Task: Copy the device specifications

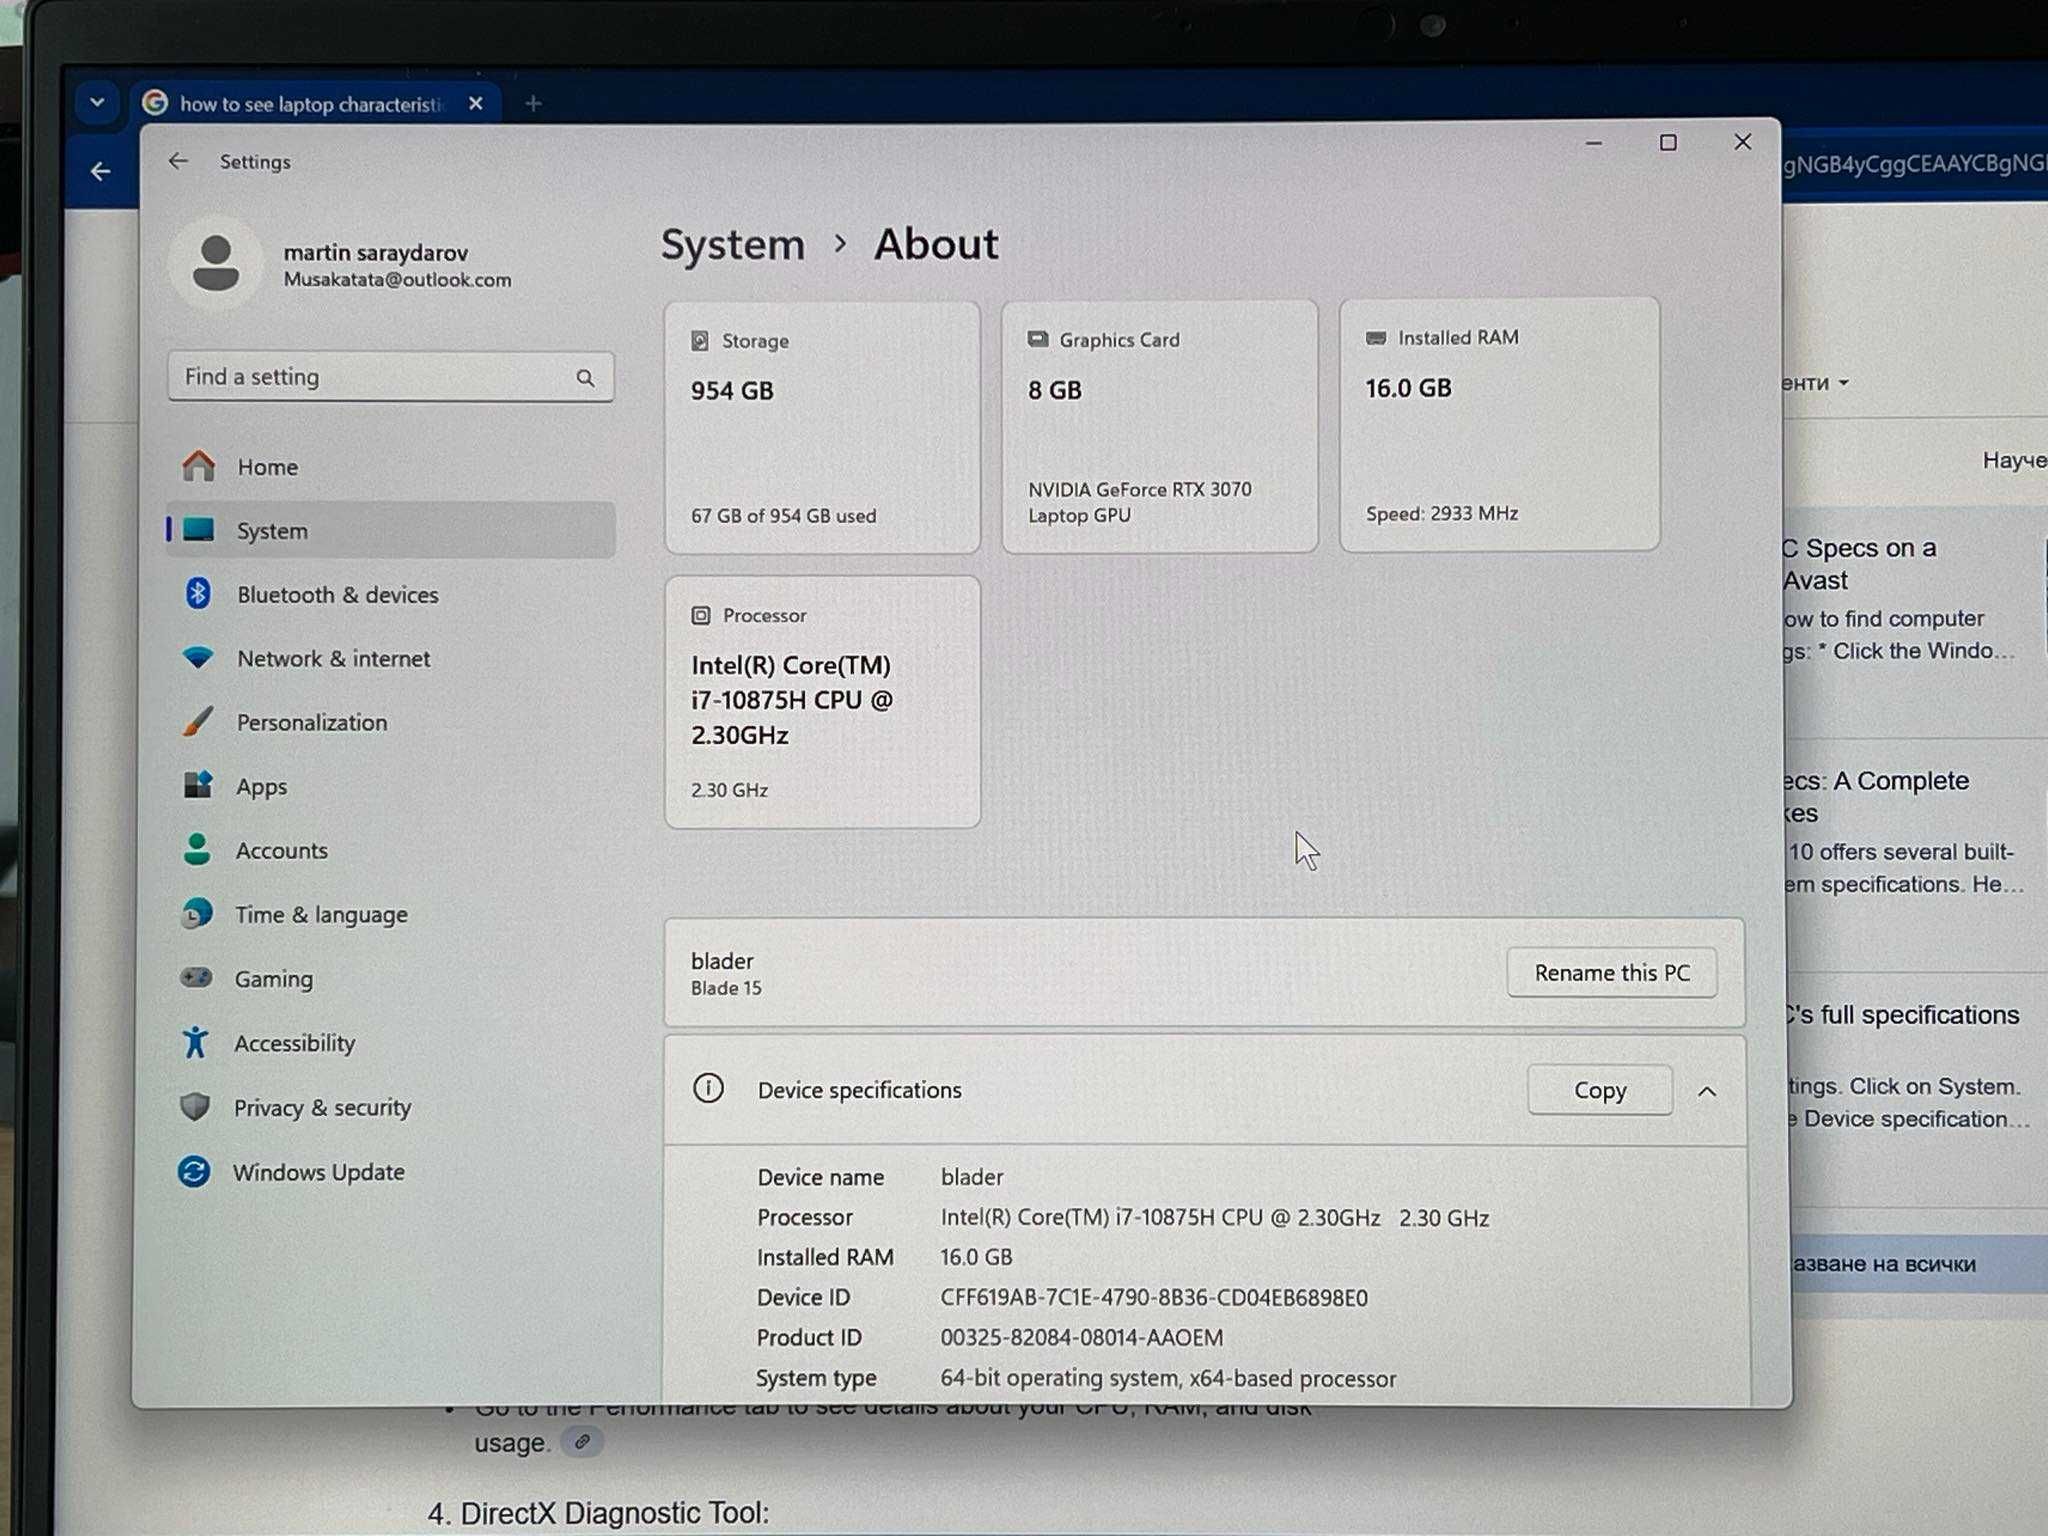Action: tap(1600, 1090)
